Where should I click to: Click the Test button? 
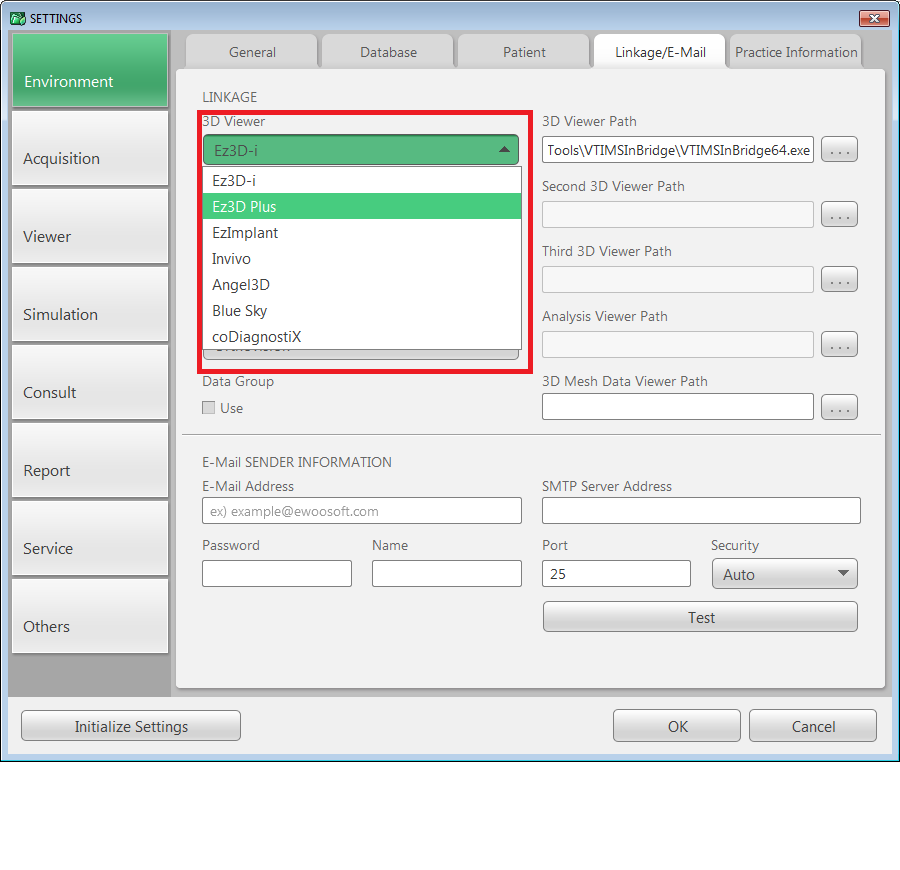(x=700, y=617)
